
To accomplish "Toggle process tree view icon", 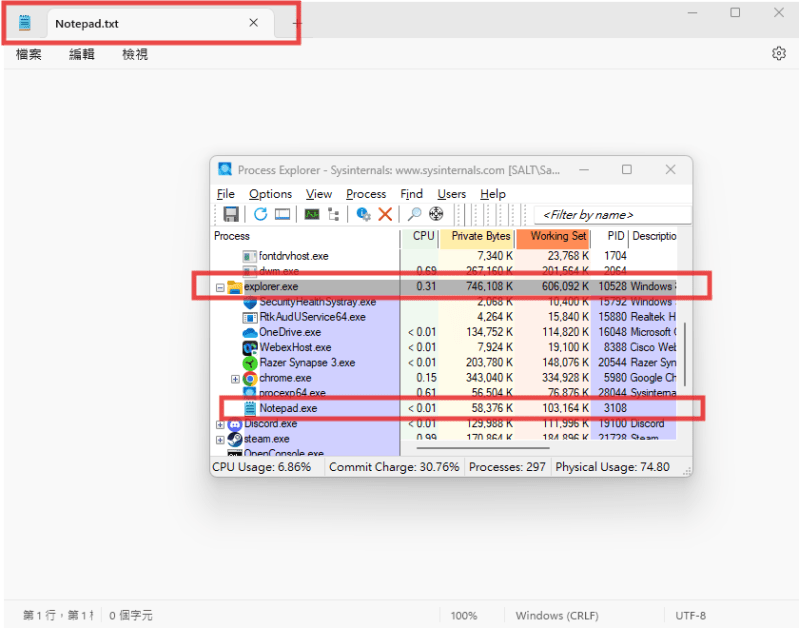I will tap(334, 214).
